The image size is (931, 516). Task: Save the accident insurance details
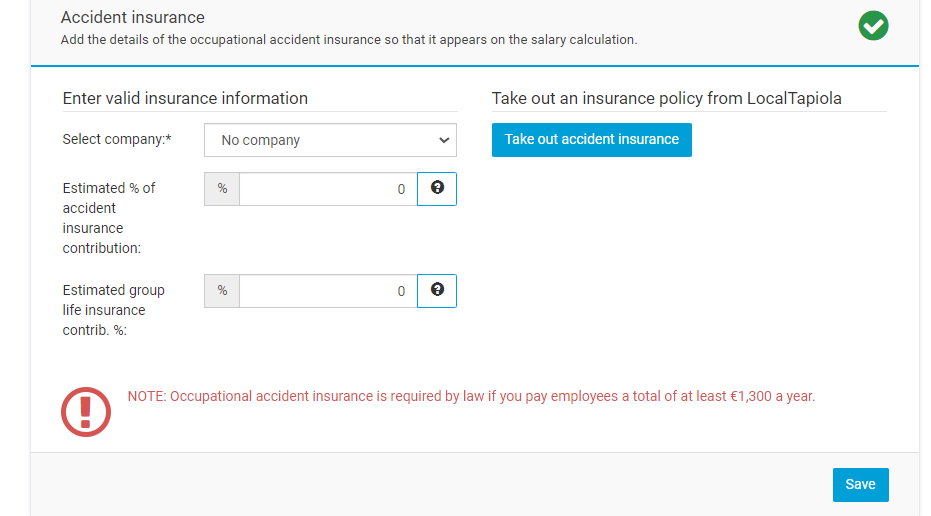(860, 484)
